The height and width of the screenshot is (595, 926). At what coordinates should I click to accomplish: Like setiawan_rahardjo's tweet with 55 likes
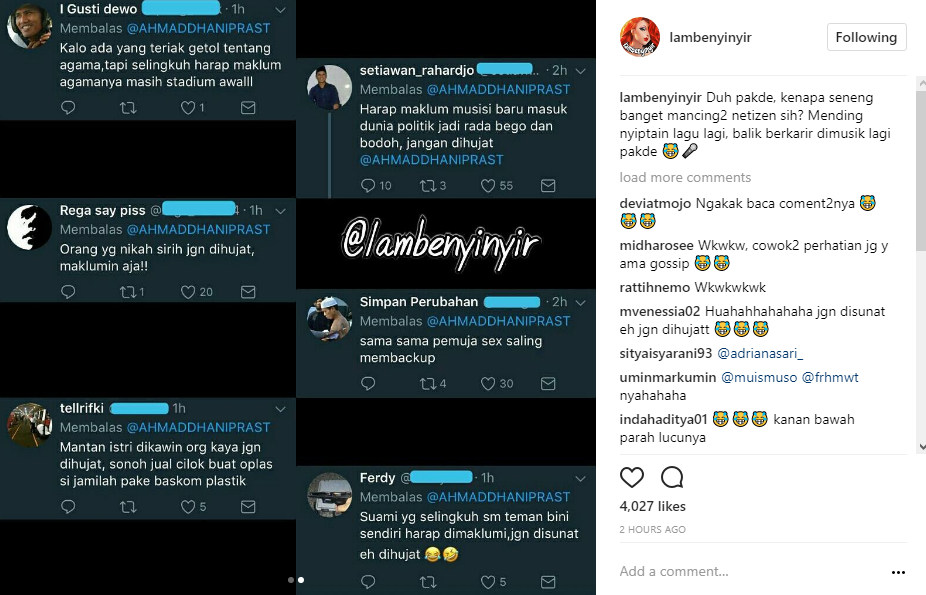click(x=488, y=186)
